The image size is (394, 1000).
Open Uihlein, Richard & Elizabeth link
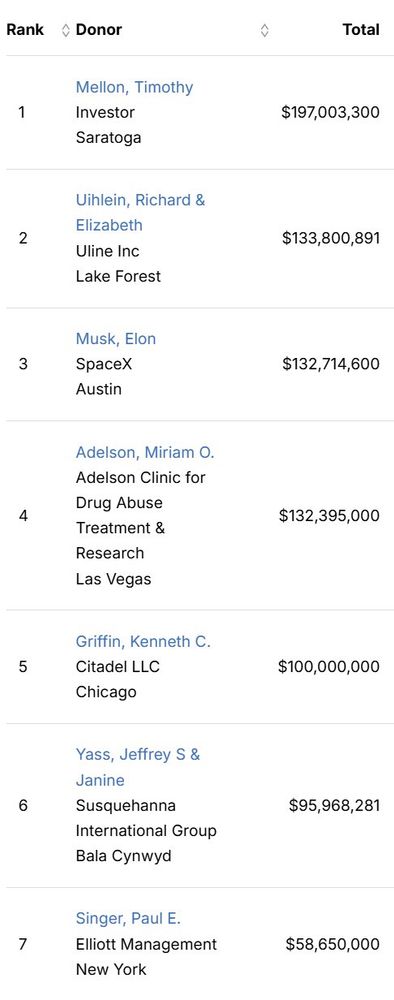coord(140,212)
